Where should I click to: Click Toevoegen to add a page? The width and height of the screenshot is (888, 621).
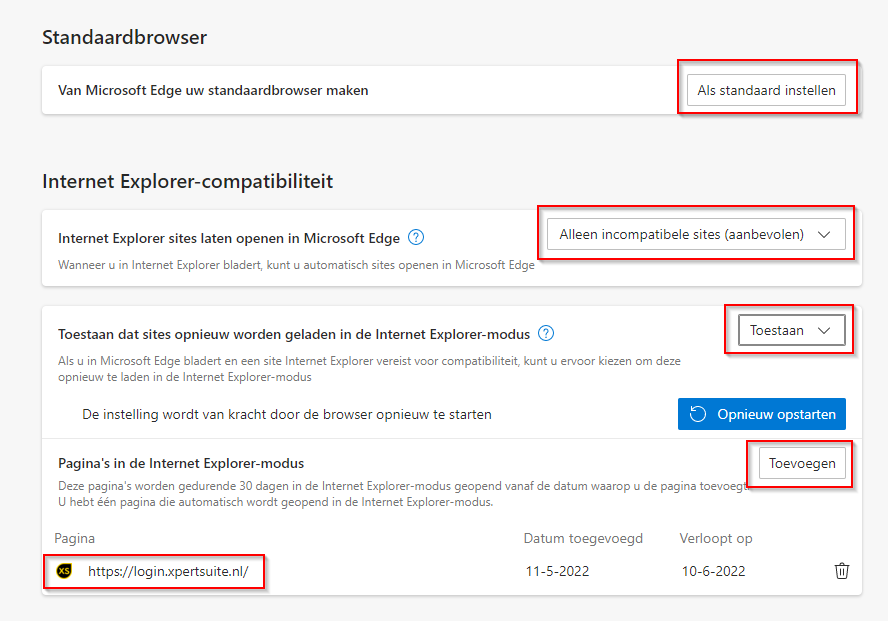point(802,463)
